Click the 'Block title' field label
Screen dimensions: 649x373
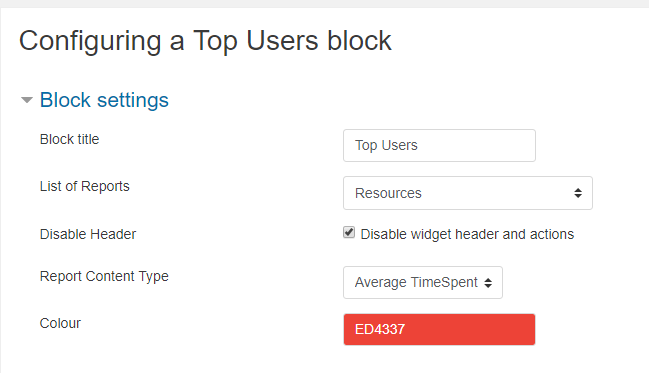coord(70,140)
